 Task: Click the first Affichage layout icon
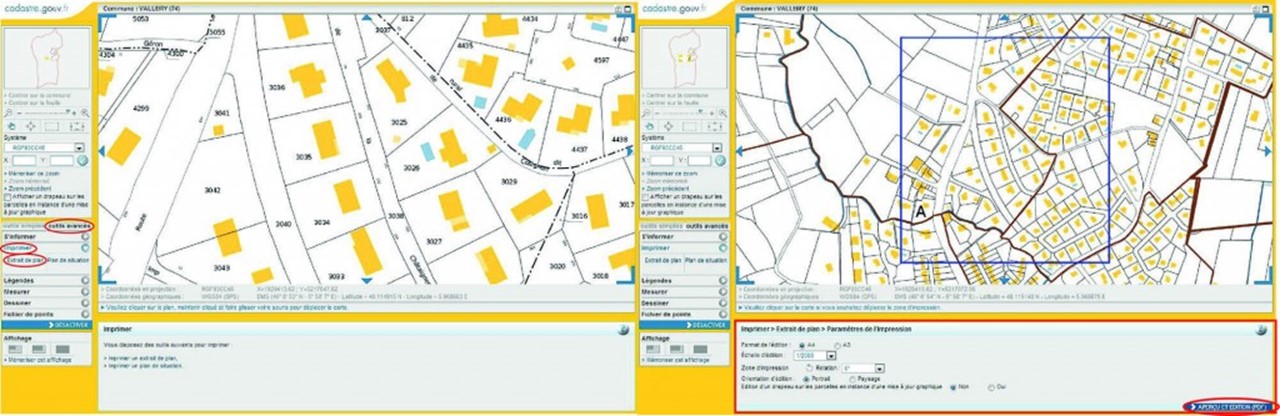pos(15,349)
